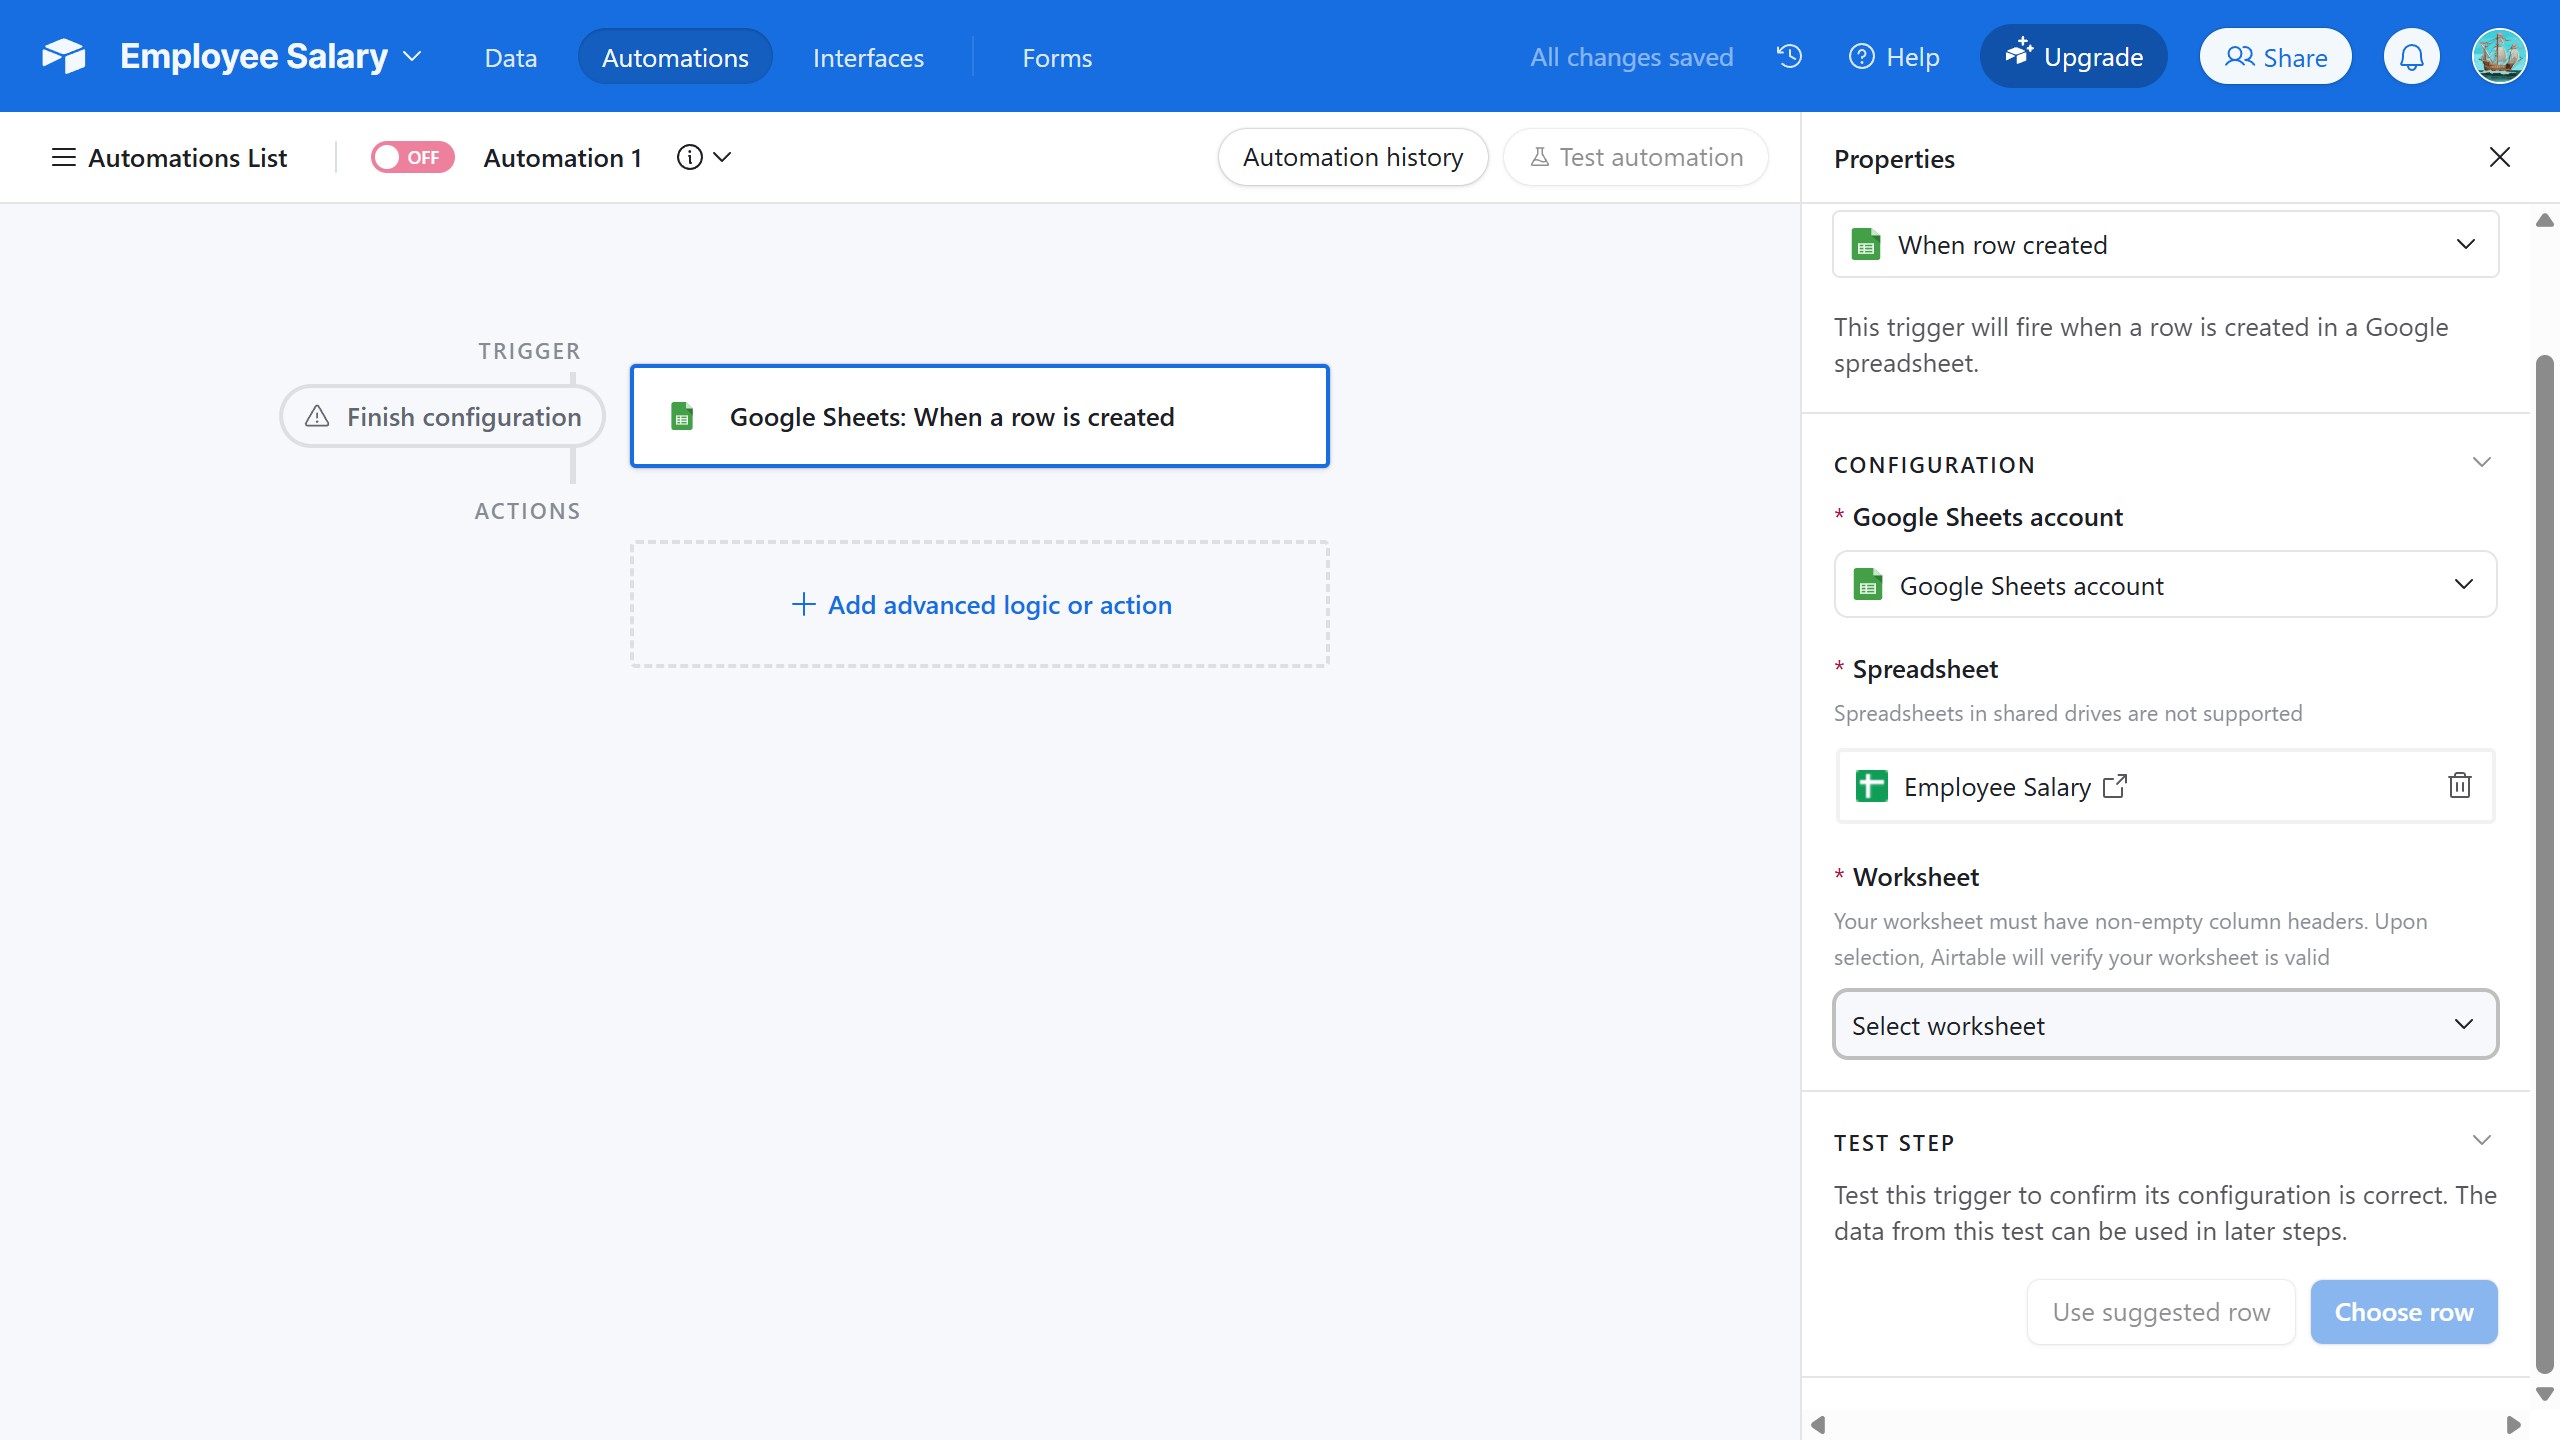The image size is (2560, 1440).
Task: Click the Automation 1 name
Action: click(562, 157)
